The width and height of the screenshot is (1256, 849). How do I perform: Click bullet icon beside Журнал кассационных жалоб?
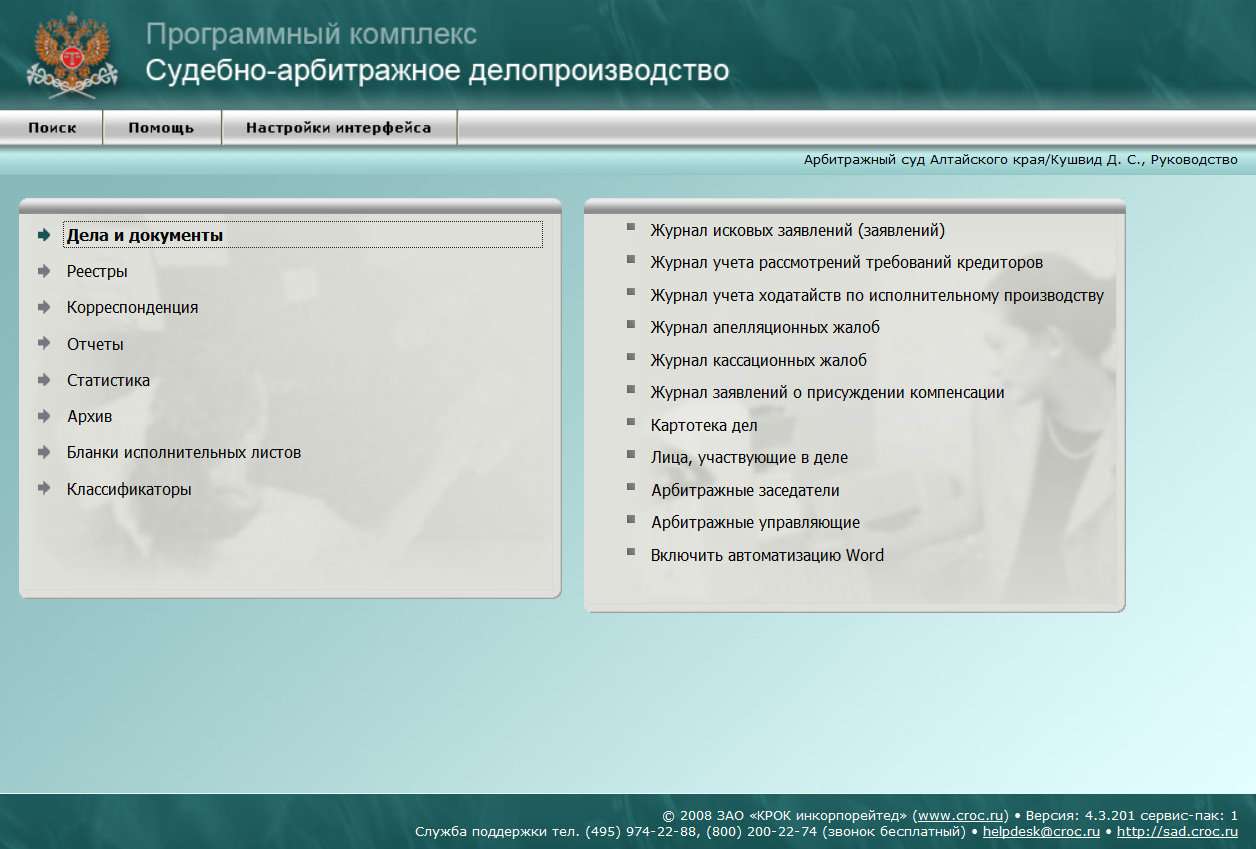click(631, 357)
